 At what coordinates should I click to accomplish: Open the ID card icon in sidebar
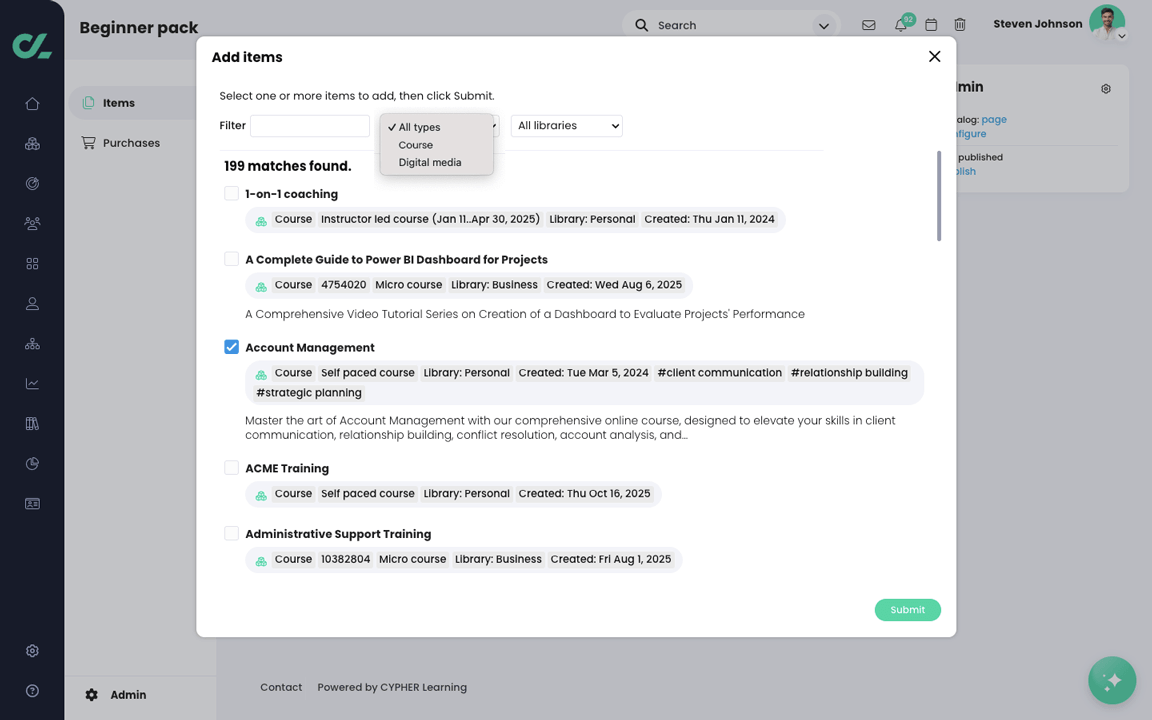coord(32,504)
